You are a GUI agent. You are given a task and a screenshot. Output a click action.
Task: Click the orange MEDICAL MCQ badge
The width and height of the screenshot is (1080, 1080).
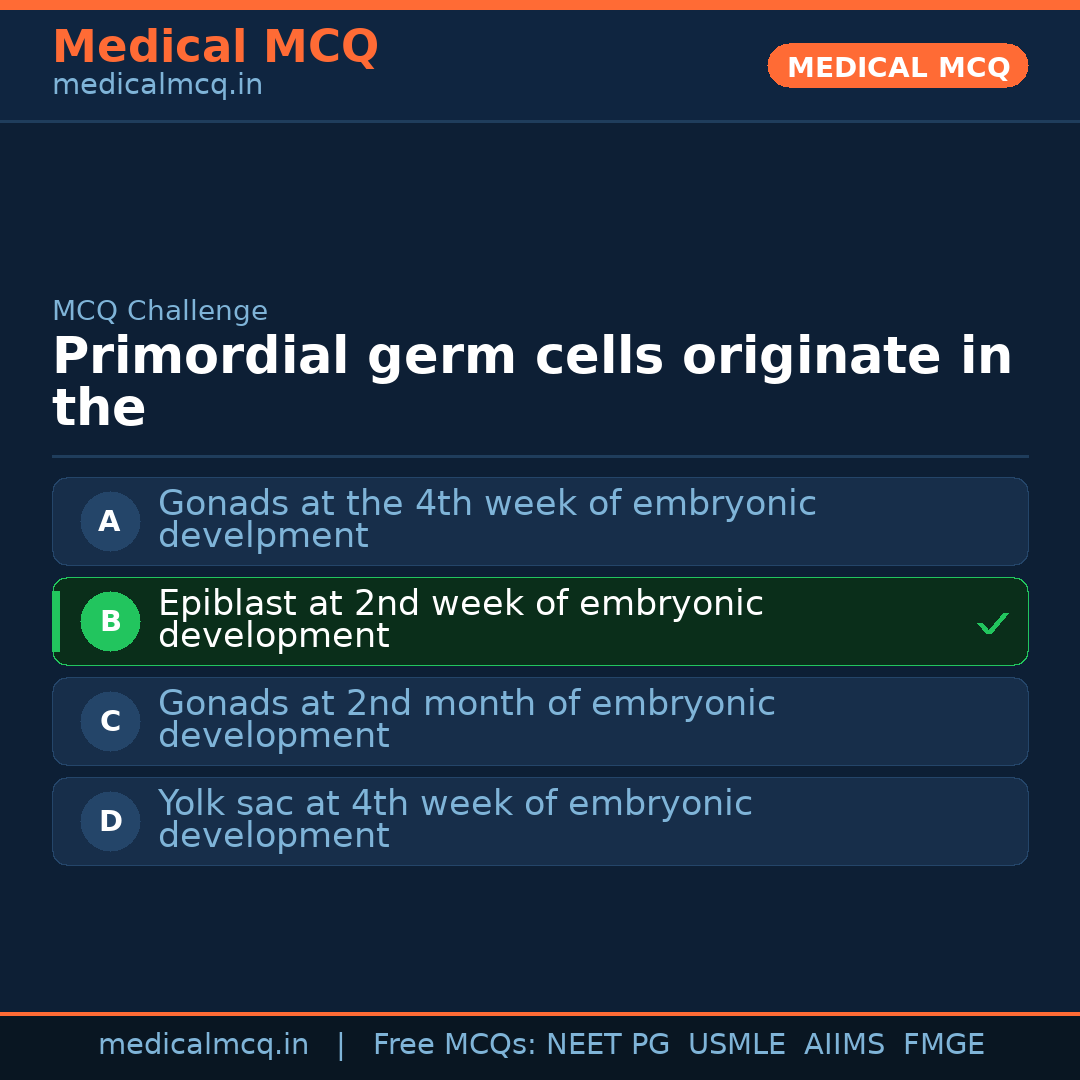point(897,66)
